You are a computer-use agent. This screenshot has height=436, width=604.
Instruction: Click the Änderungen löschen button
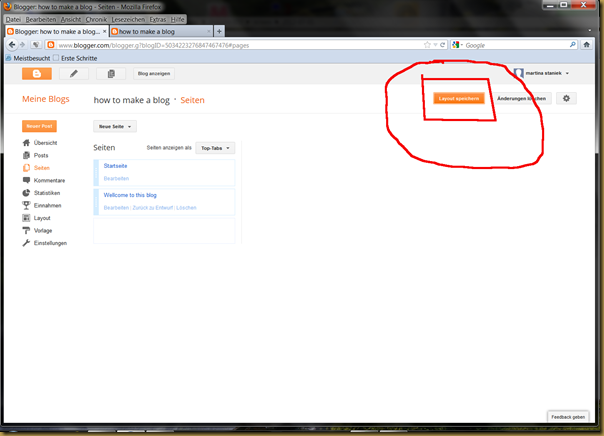point(521,98)
